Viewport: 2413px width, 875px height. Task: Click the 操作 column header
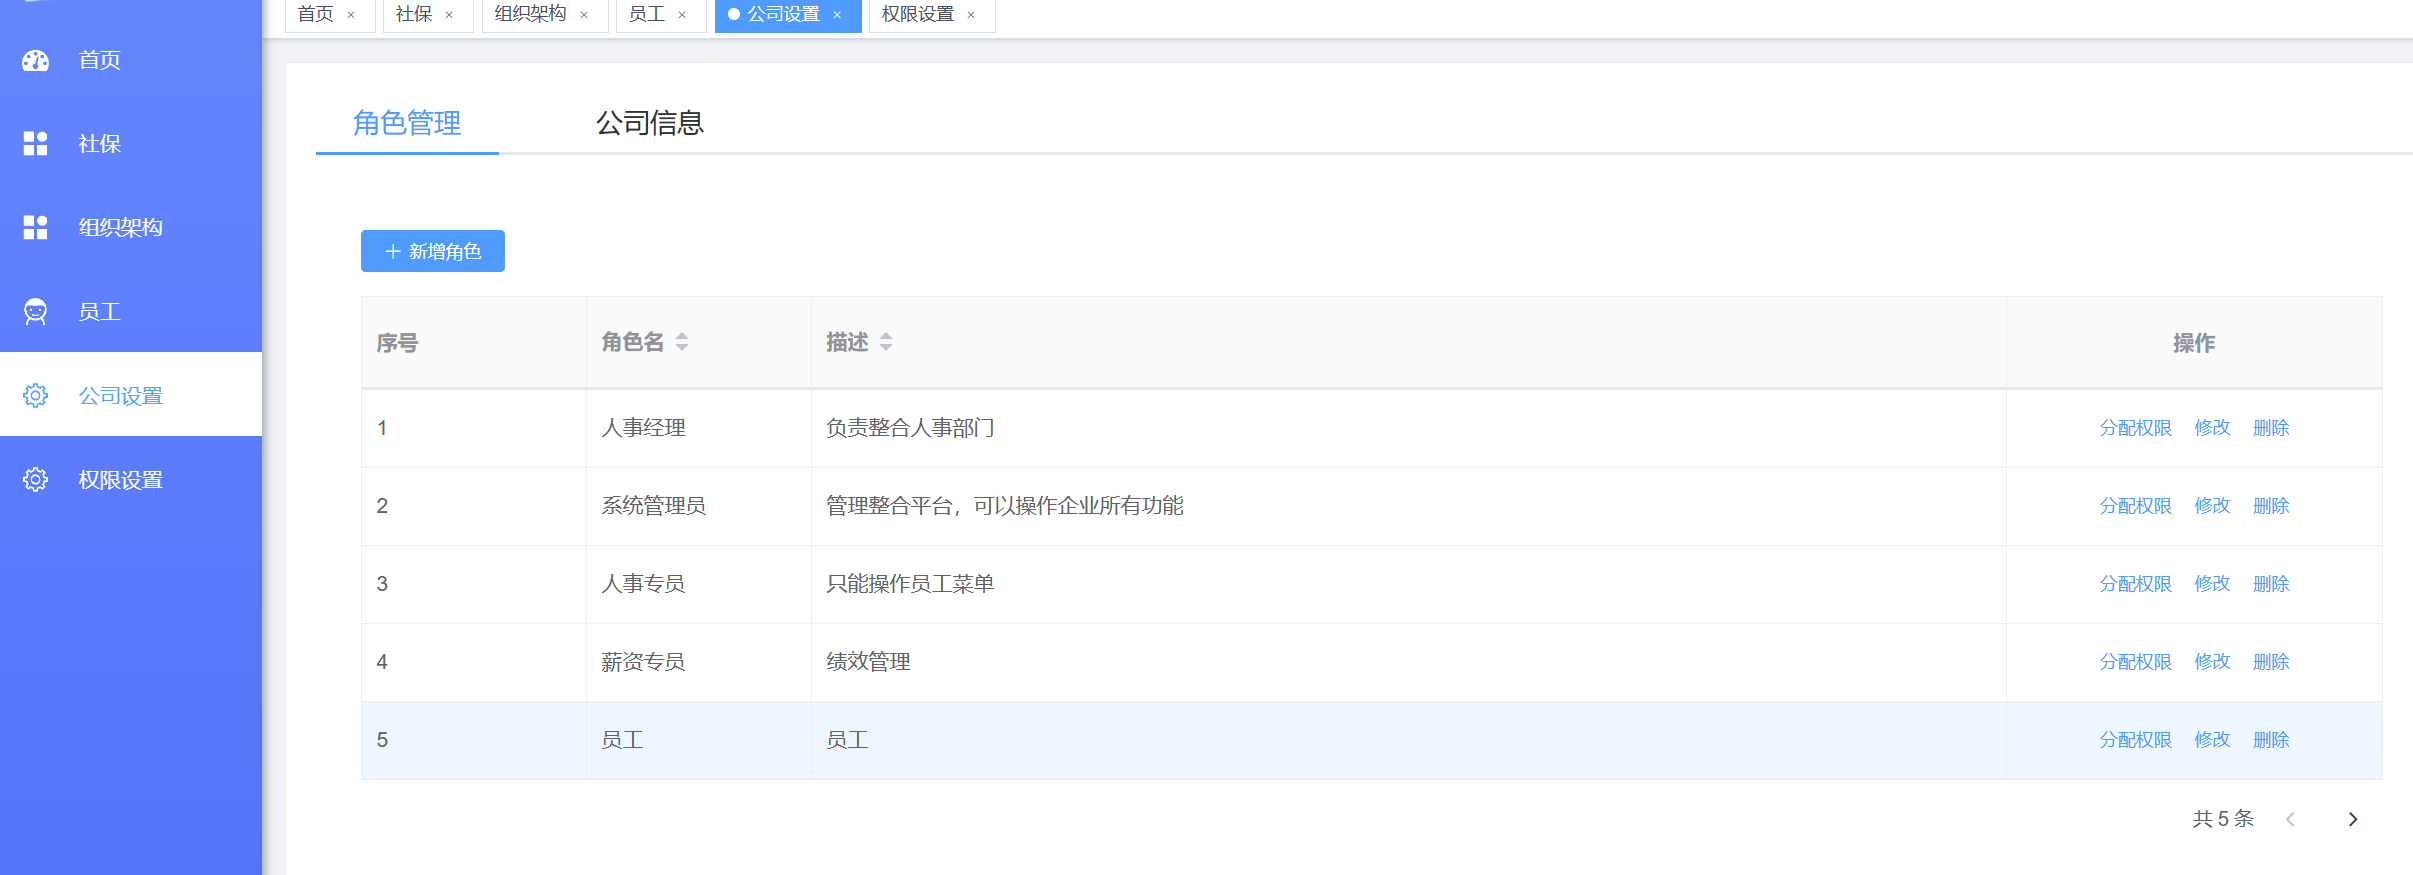(x=2194, y=343)
